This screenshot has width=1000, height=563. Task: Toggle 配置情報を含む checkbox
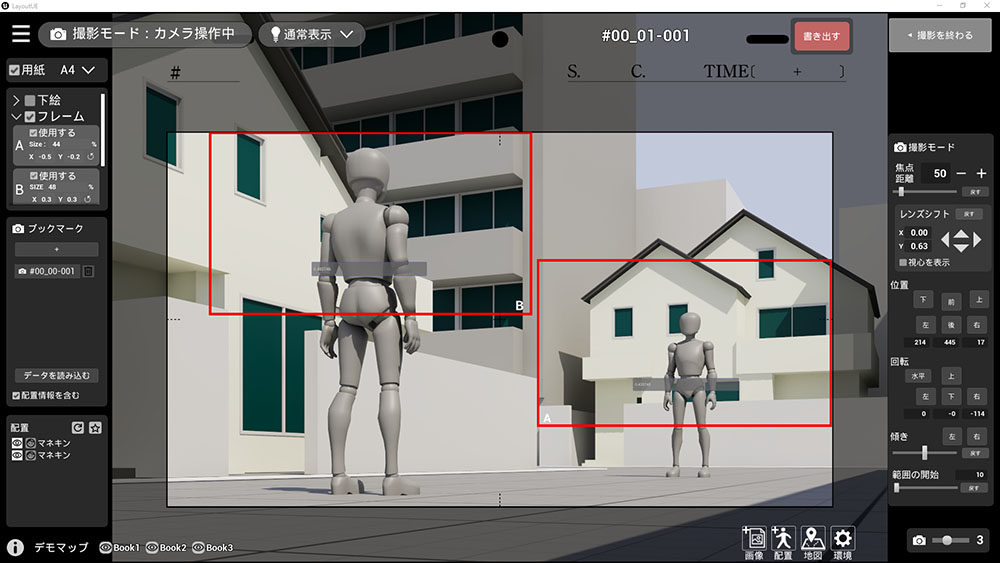click(15, 395)
